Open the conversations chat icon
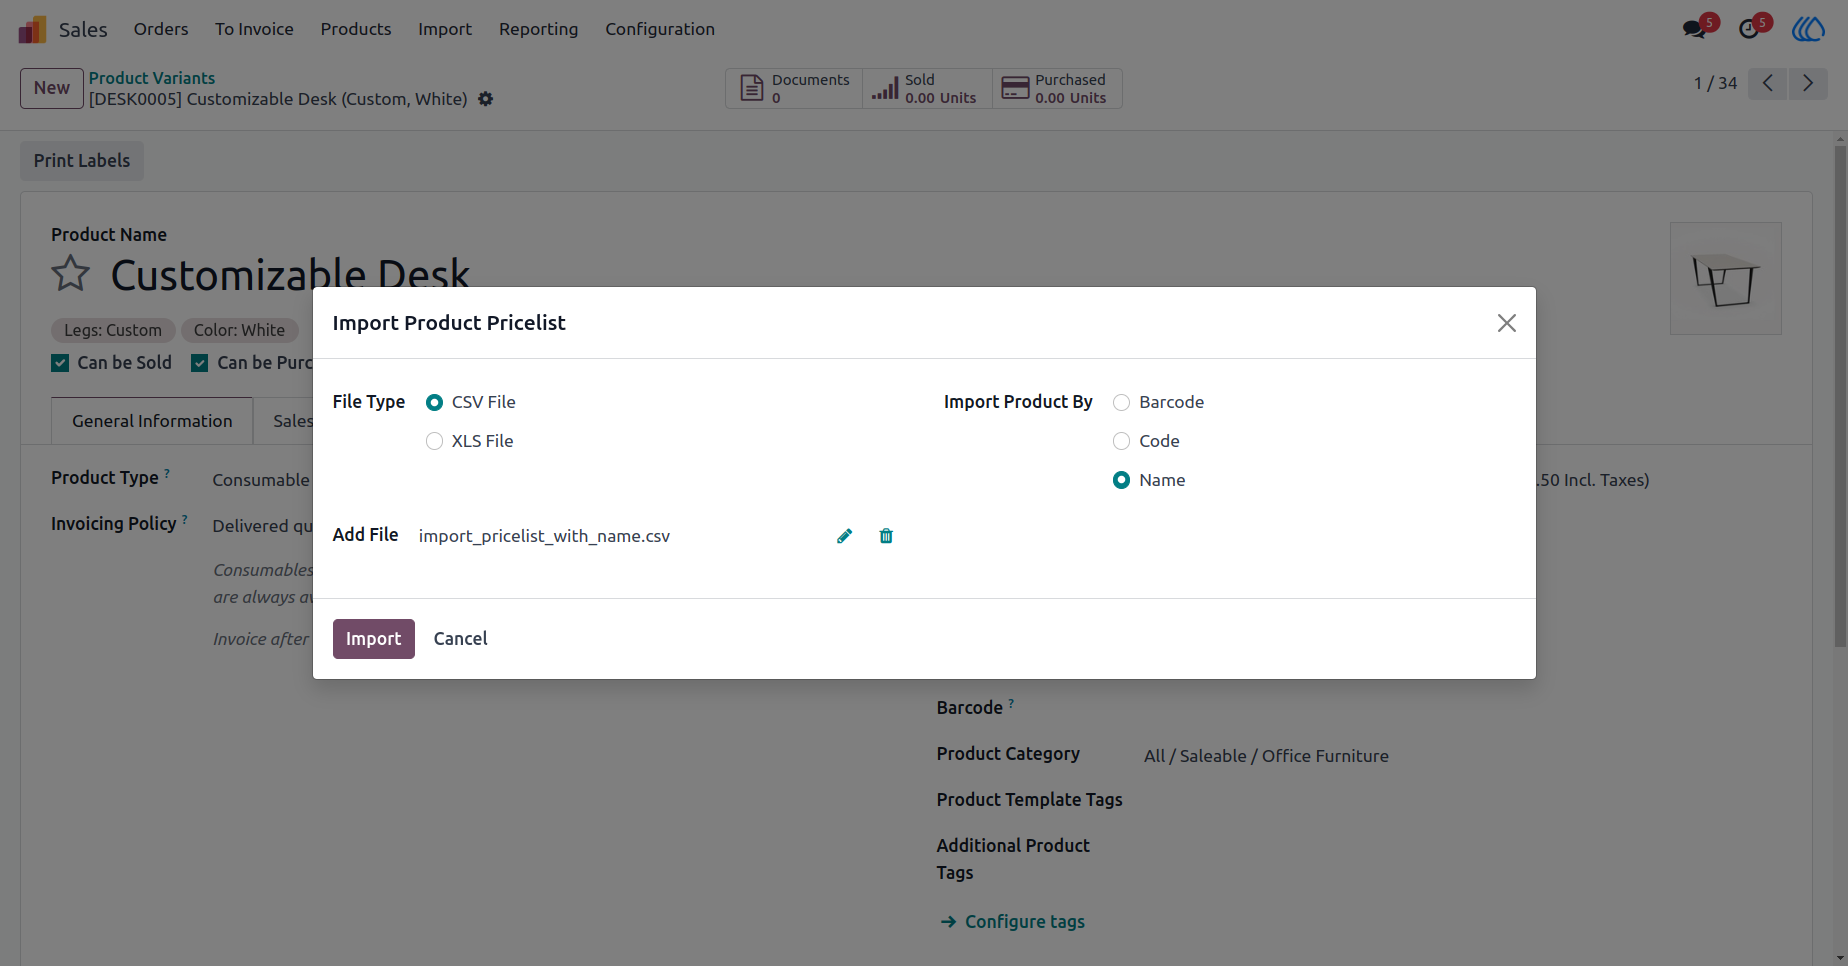The height and width of the screenshot is (966, 1848). click(x=1695, y=29)
